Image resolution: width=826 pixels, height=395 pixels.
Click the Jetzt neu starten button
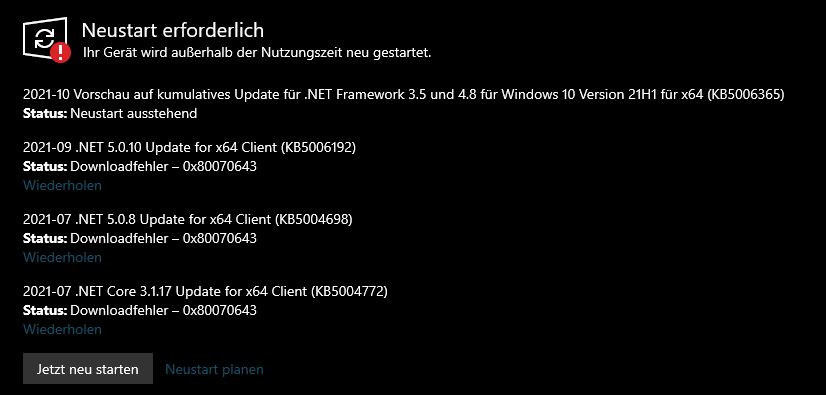(x=88, y=369)
